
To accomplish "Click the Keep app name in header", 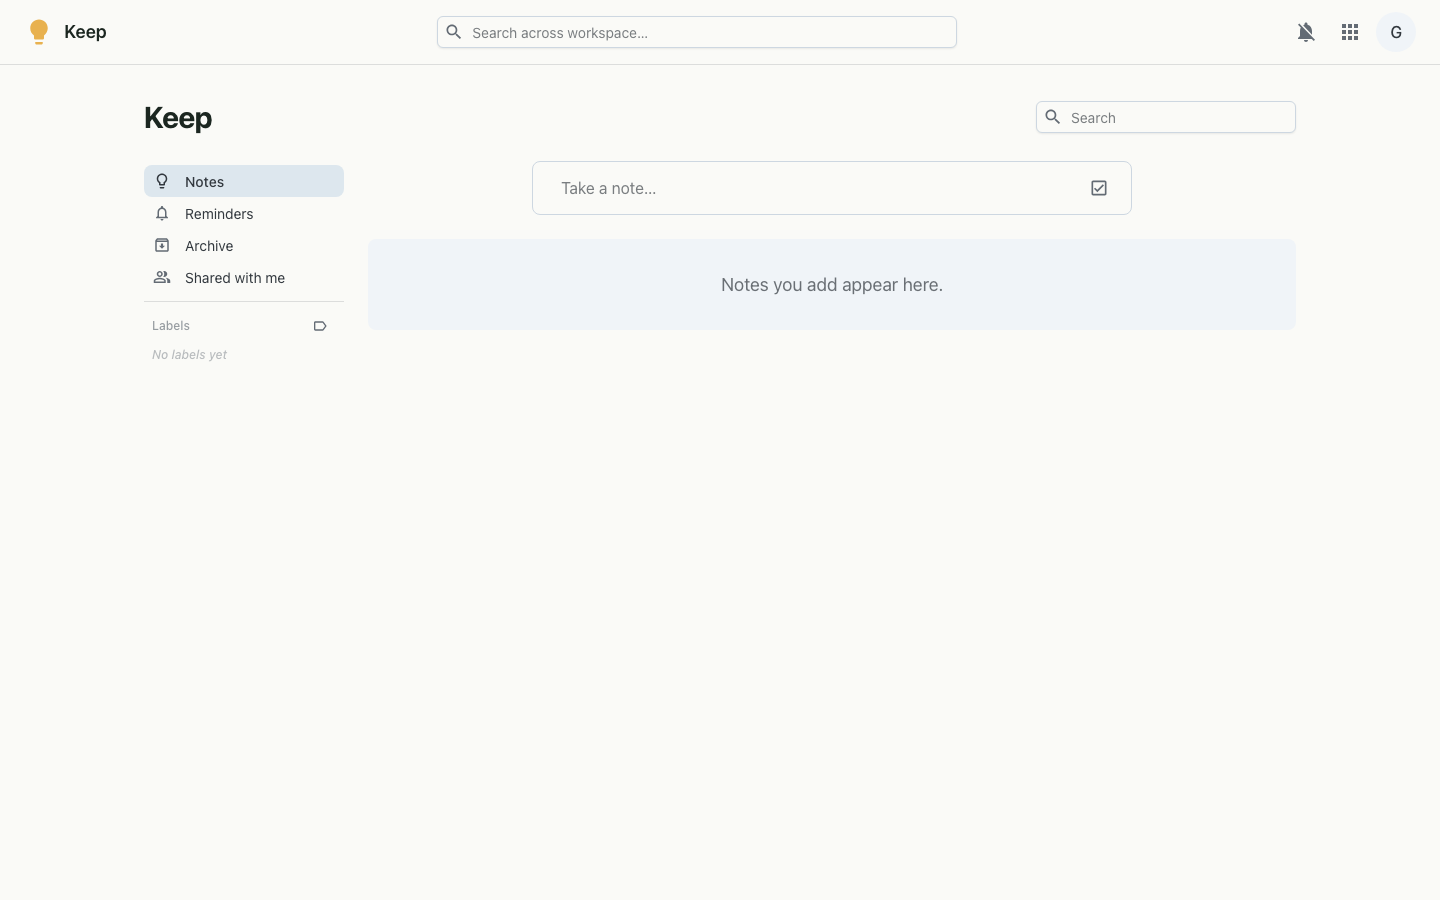I will (85, 32).
